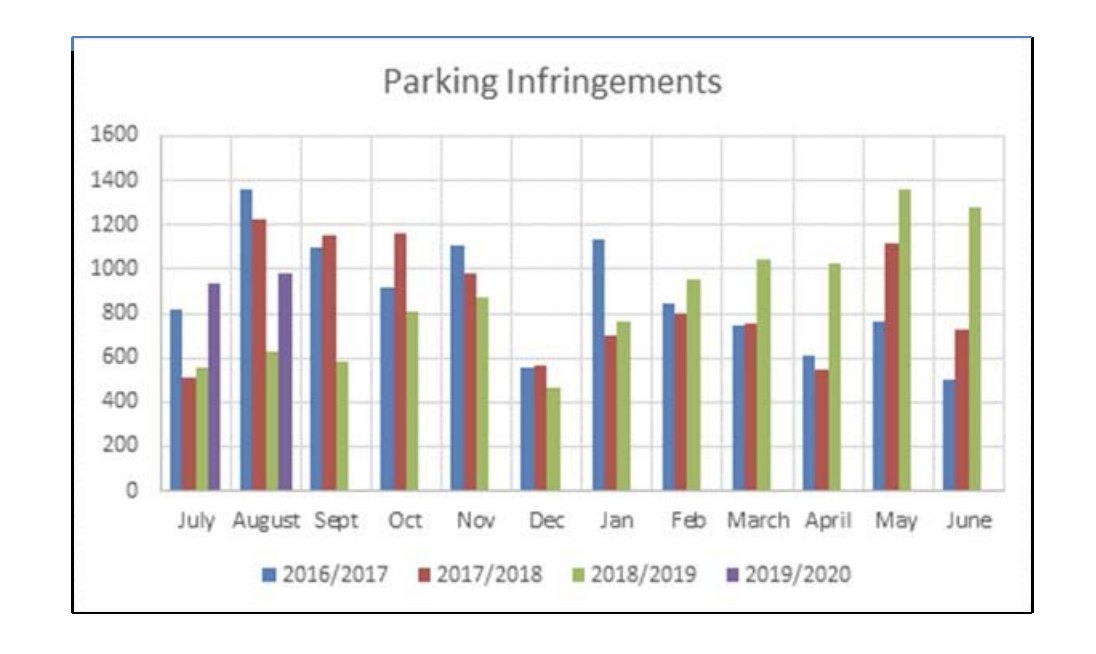Click the Feb axis label
1096x654 pixels.
[688, 521]
